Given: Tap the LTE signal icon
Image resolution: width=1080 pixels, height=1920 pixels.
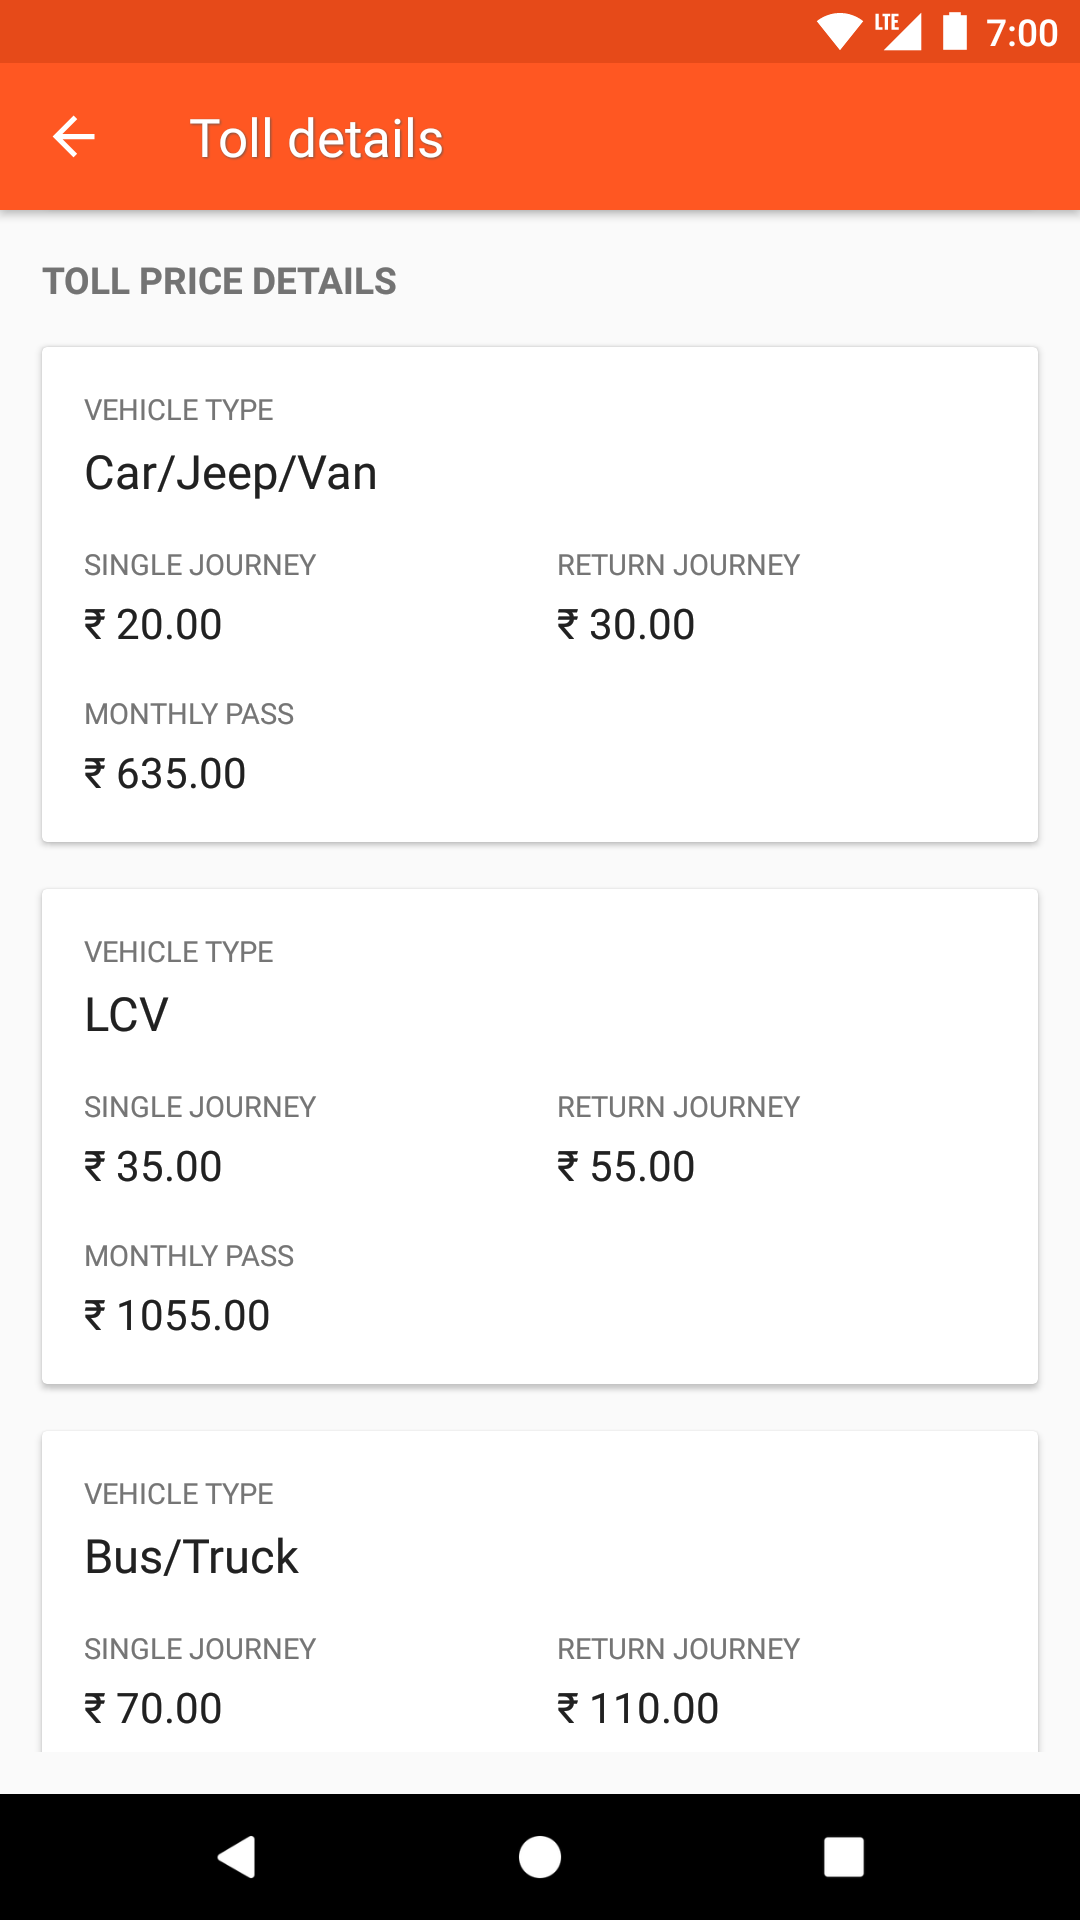Looking at the screenshot, I should (x=898, y=32).
